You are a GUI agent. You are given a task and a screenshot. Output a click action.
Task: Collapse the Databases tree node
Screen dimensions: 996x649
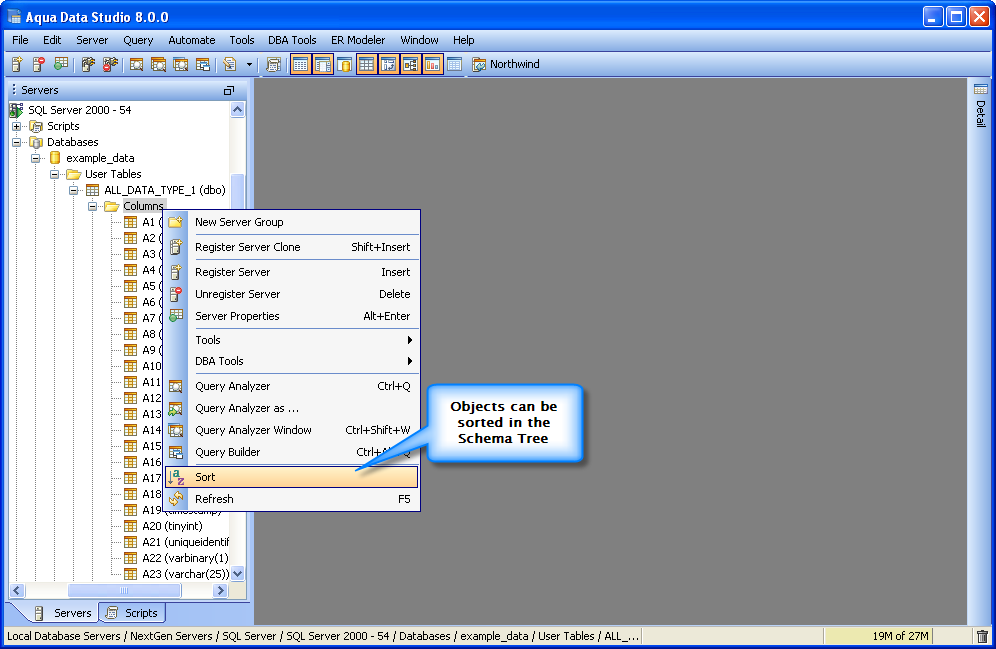pos(17,142)
